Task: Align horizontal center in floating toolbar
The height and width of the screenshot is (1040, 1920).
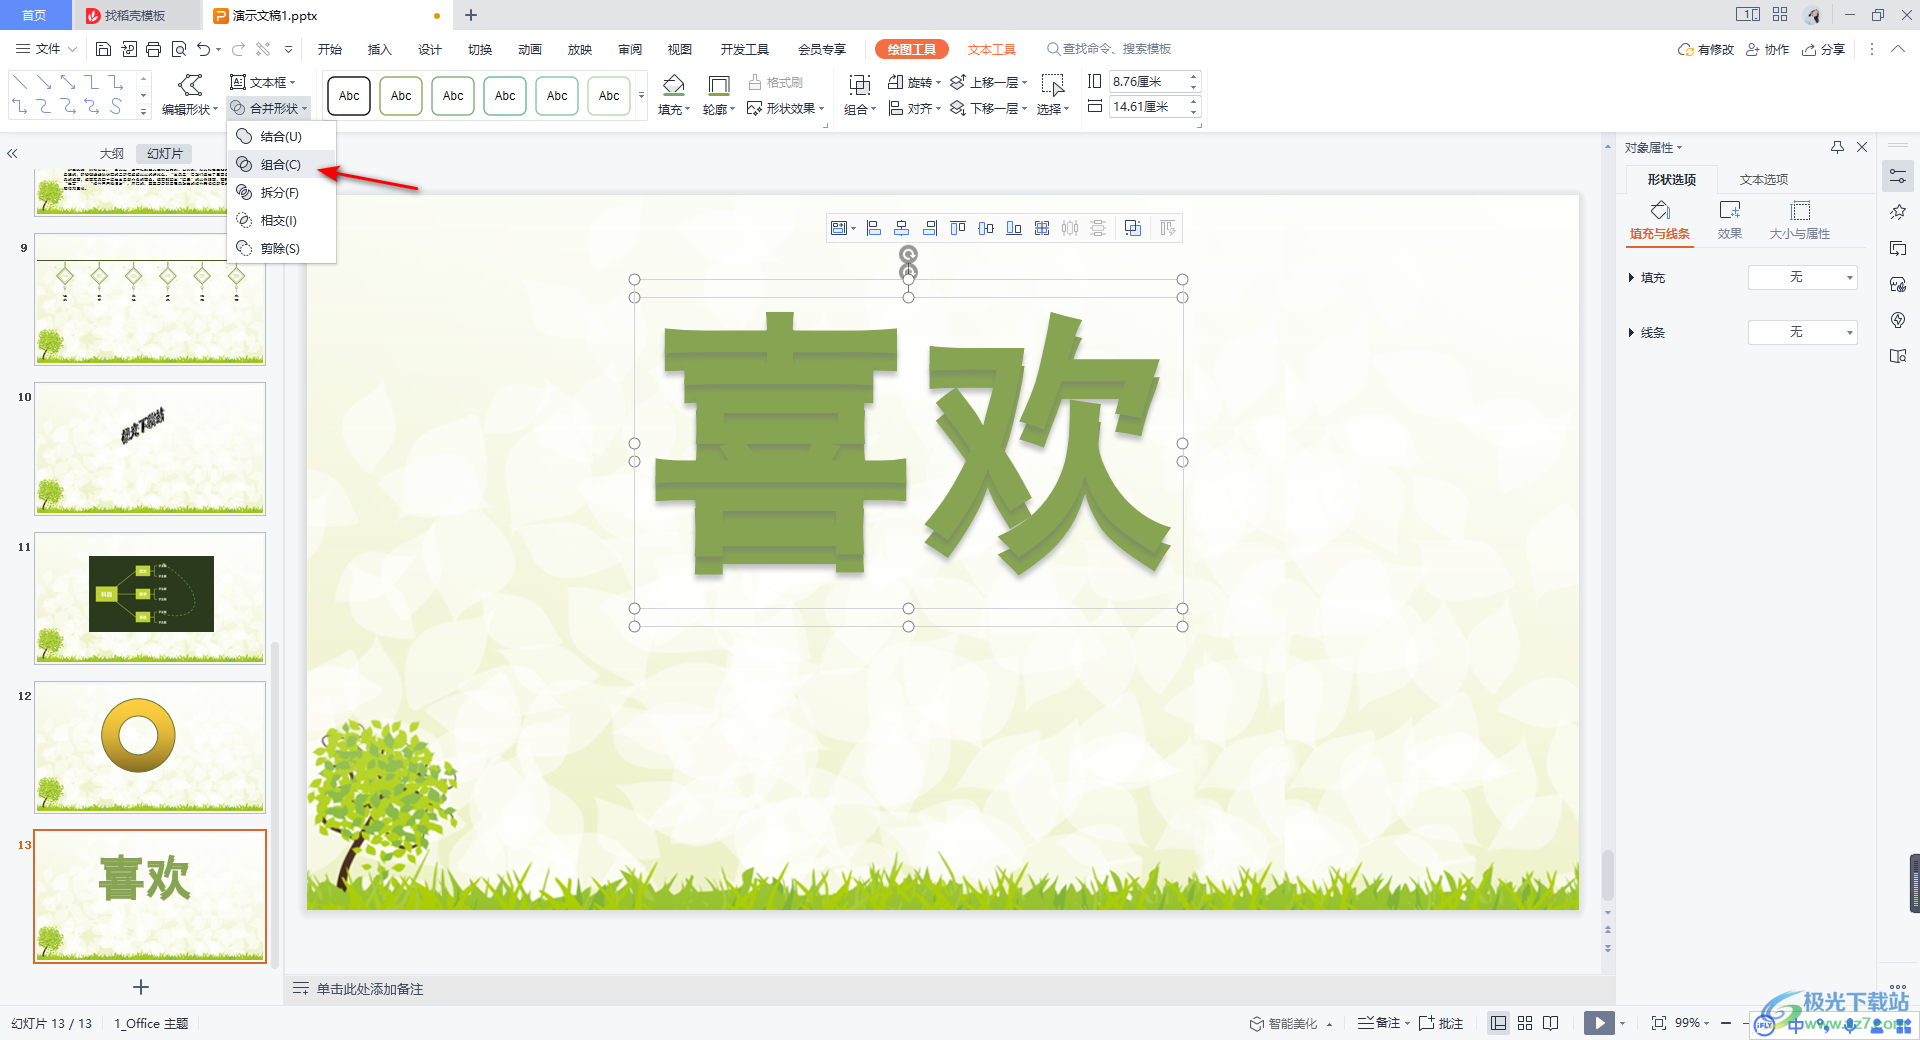Action: point(902,228)
